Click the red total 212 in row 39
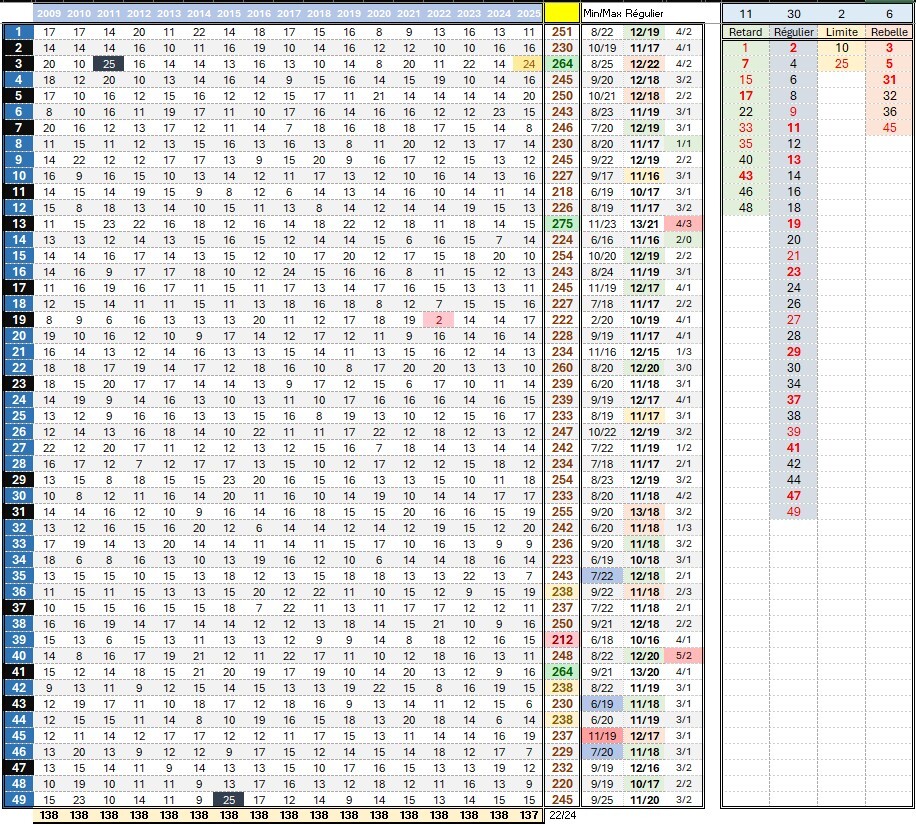Screen dimensions: 916x826 pos(563,640)
